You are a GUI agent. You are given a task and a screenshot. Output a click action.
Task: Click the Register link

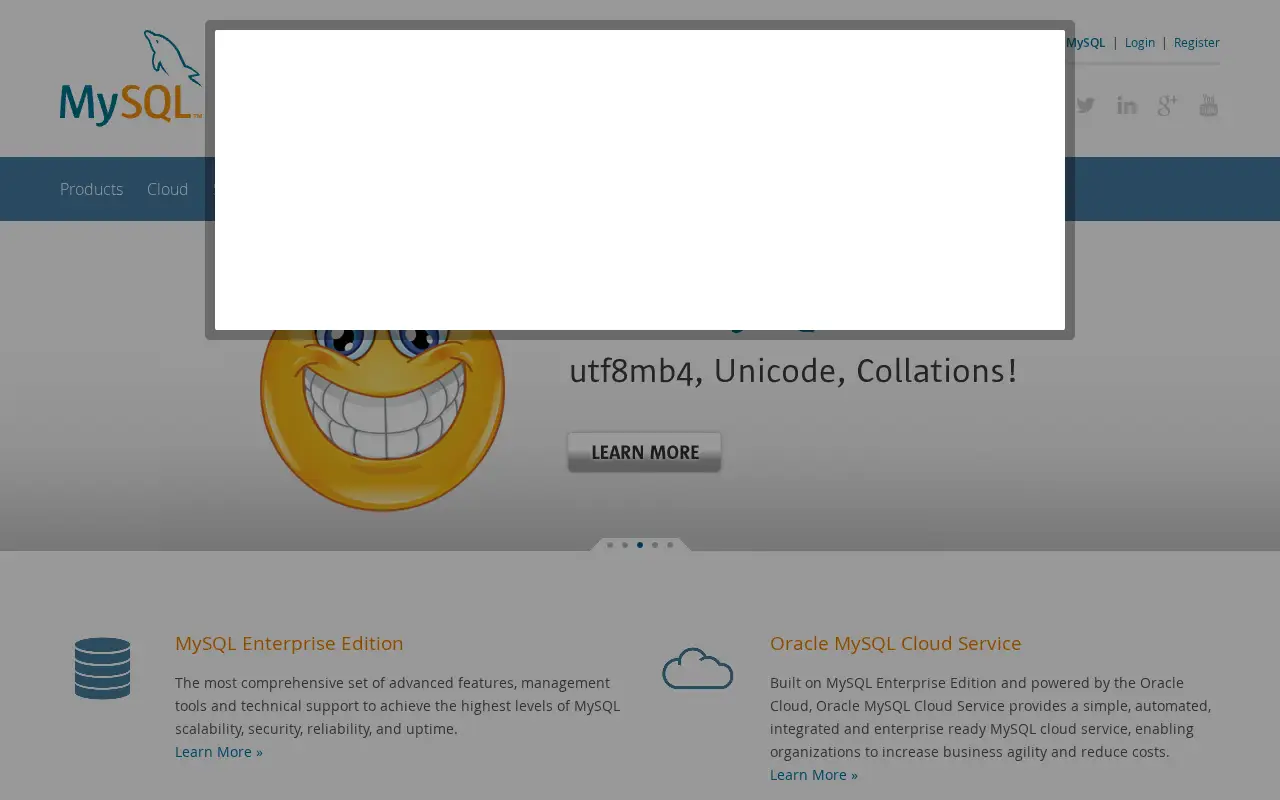point(1197,42)
